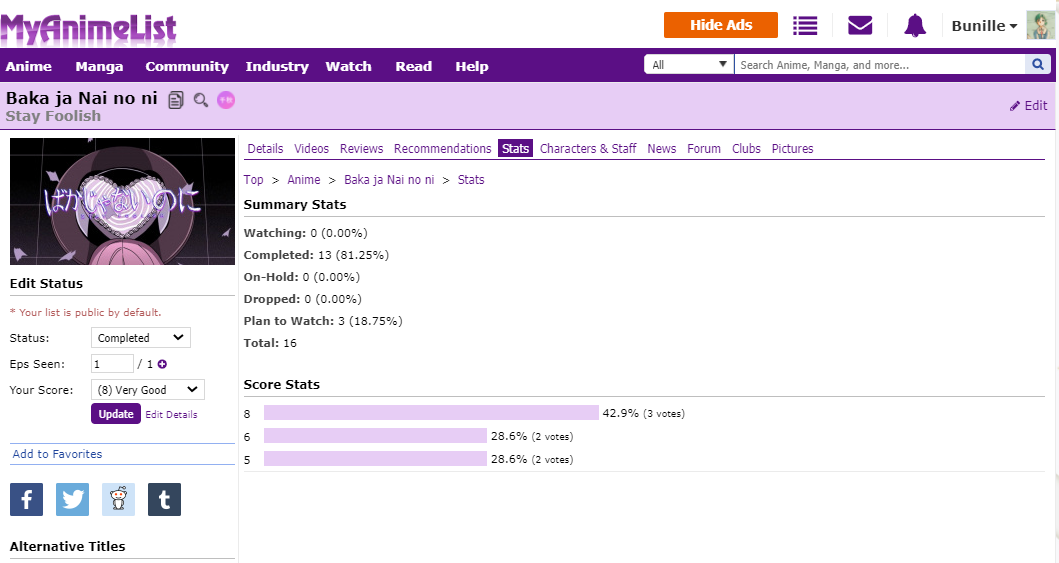Click the score 8 percentage bar
Viewport: 1059px width, 563px height.
431,413
